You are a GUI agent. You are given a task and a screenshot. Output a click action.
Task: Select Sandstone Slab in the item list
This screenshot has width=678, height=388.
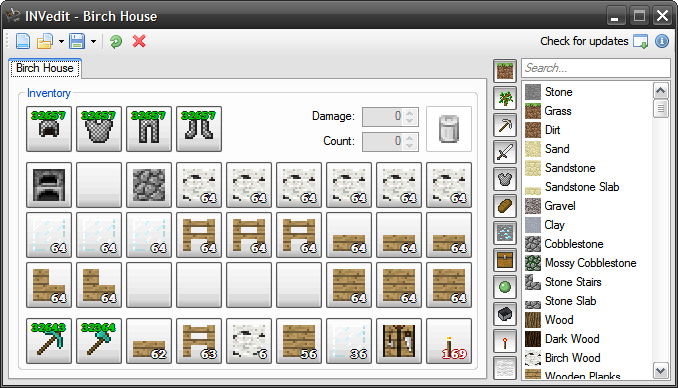point(588,187)
